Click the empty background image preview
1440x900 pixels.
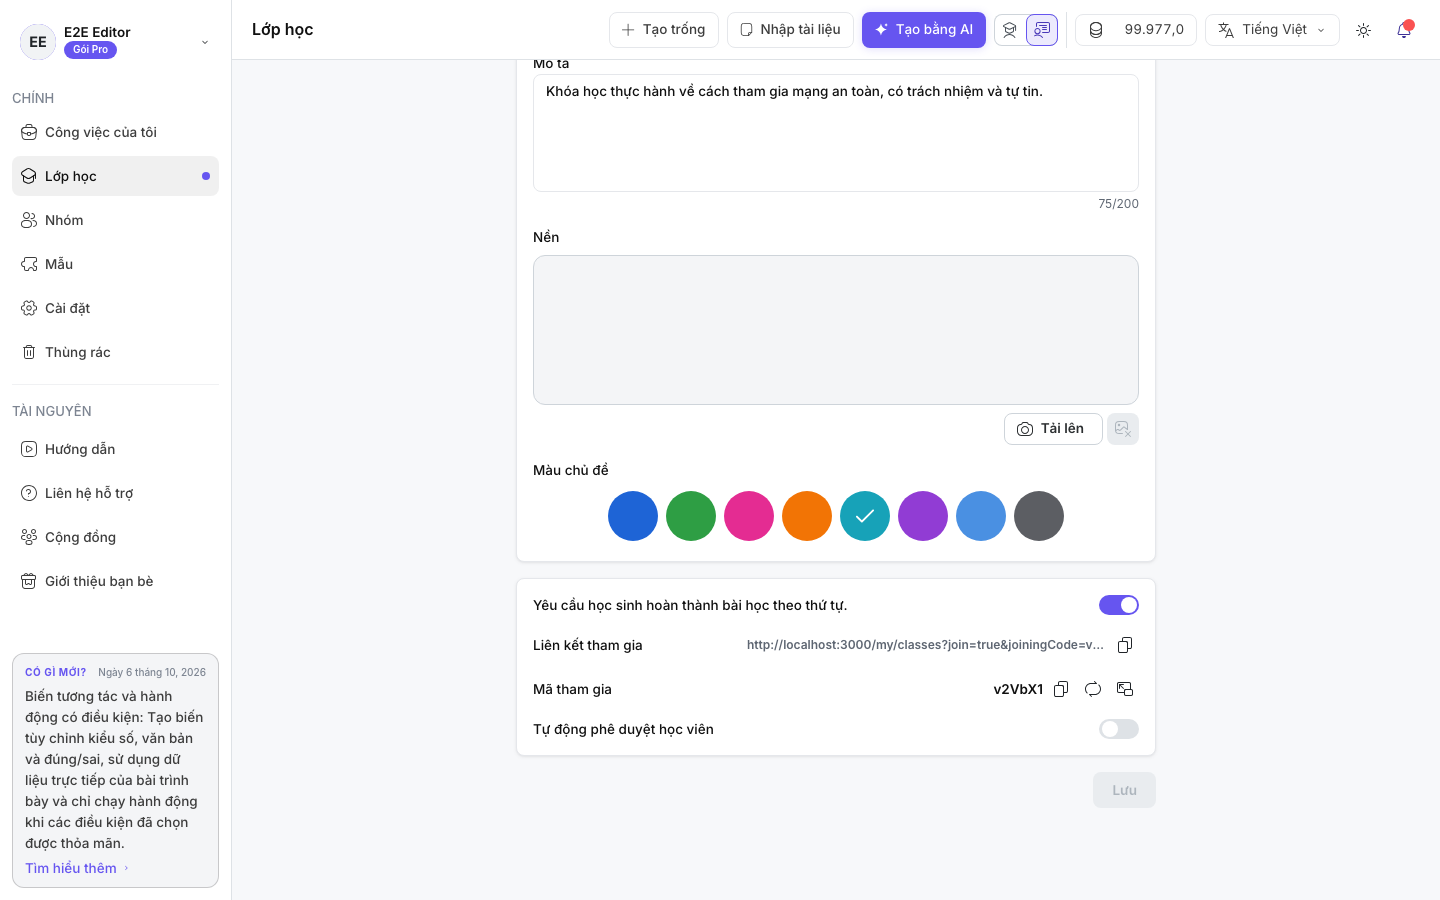click(x=836, y=330)
